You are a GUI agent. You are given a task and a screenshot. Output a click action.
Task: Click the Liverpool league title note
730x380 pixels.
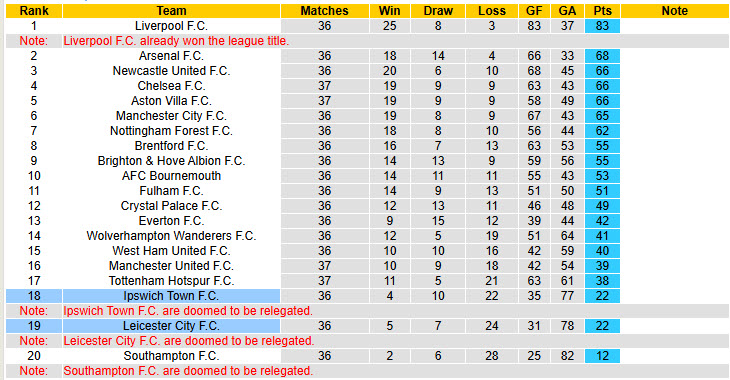pyautogui.click(x=176, y=41)
